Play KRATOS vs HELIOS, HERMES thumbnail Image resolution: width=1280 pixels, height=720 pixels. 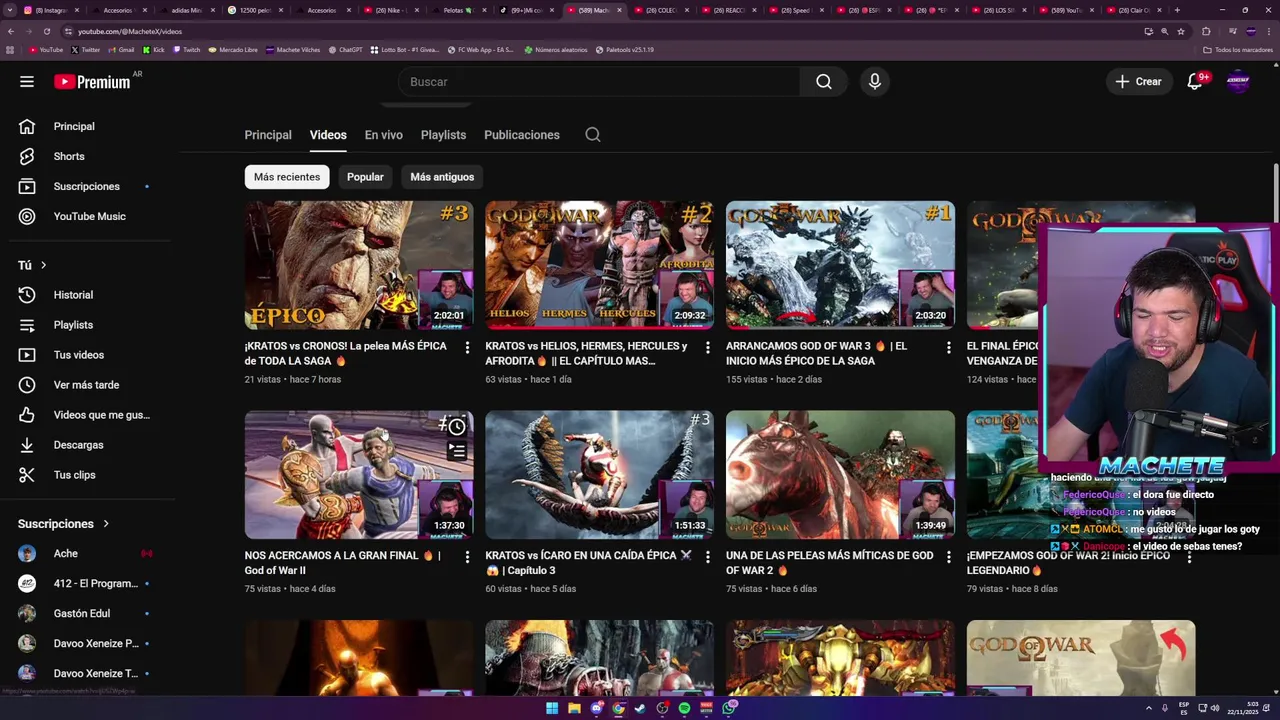[600, 265]
